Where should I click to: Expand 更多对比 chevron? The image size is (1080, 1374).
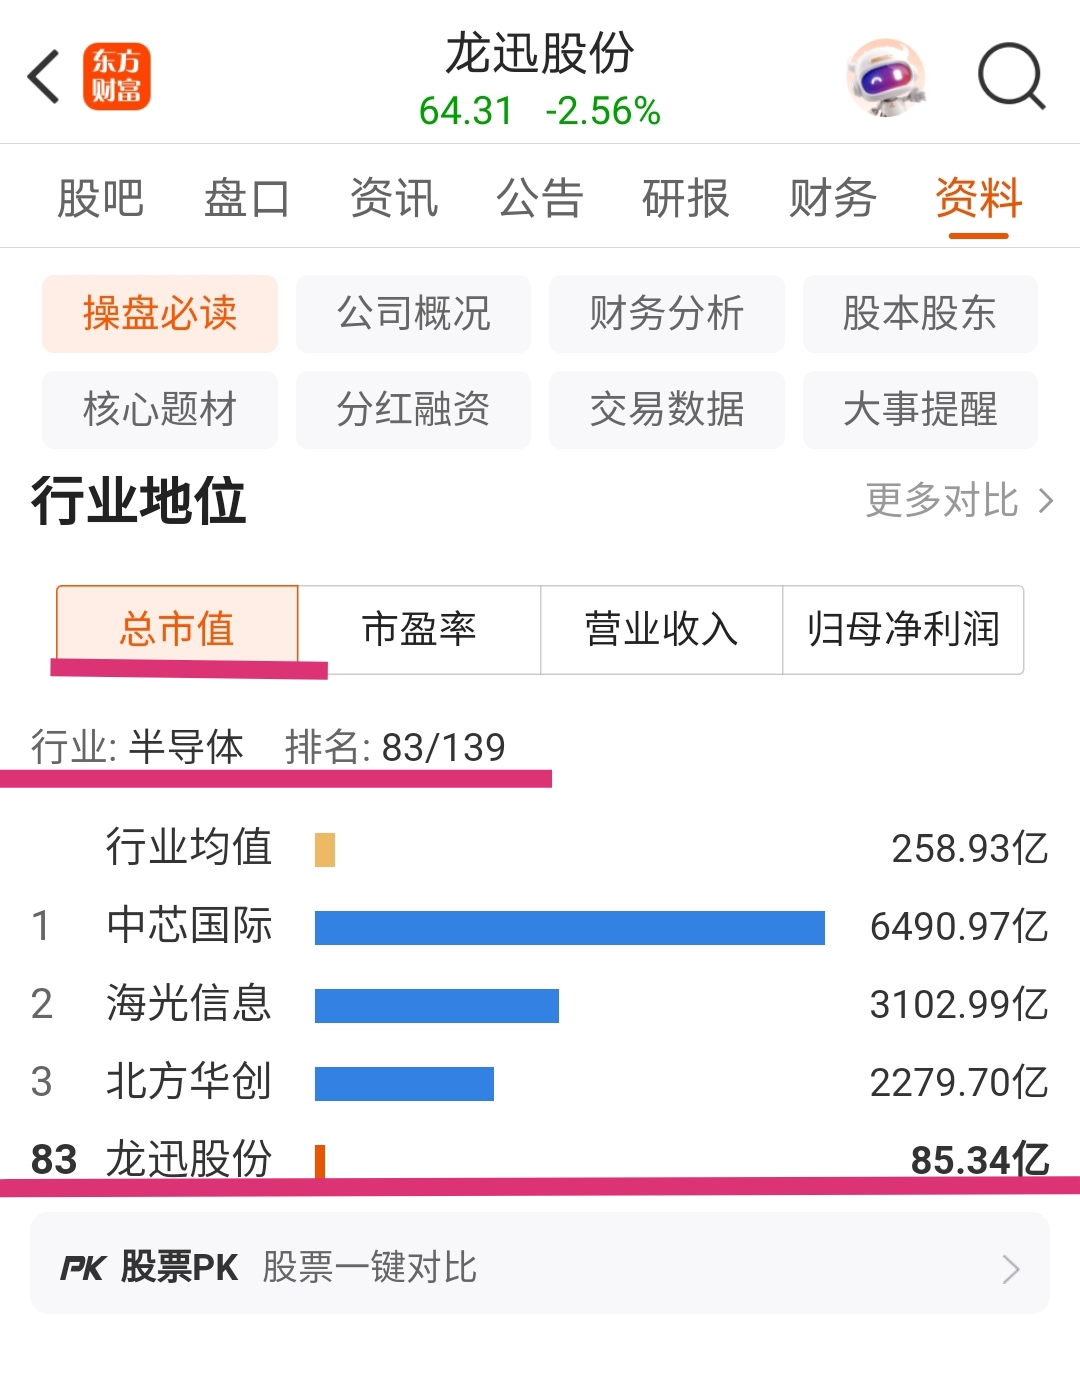click(x=1046, y=500)
